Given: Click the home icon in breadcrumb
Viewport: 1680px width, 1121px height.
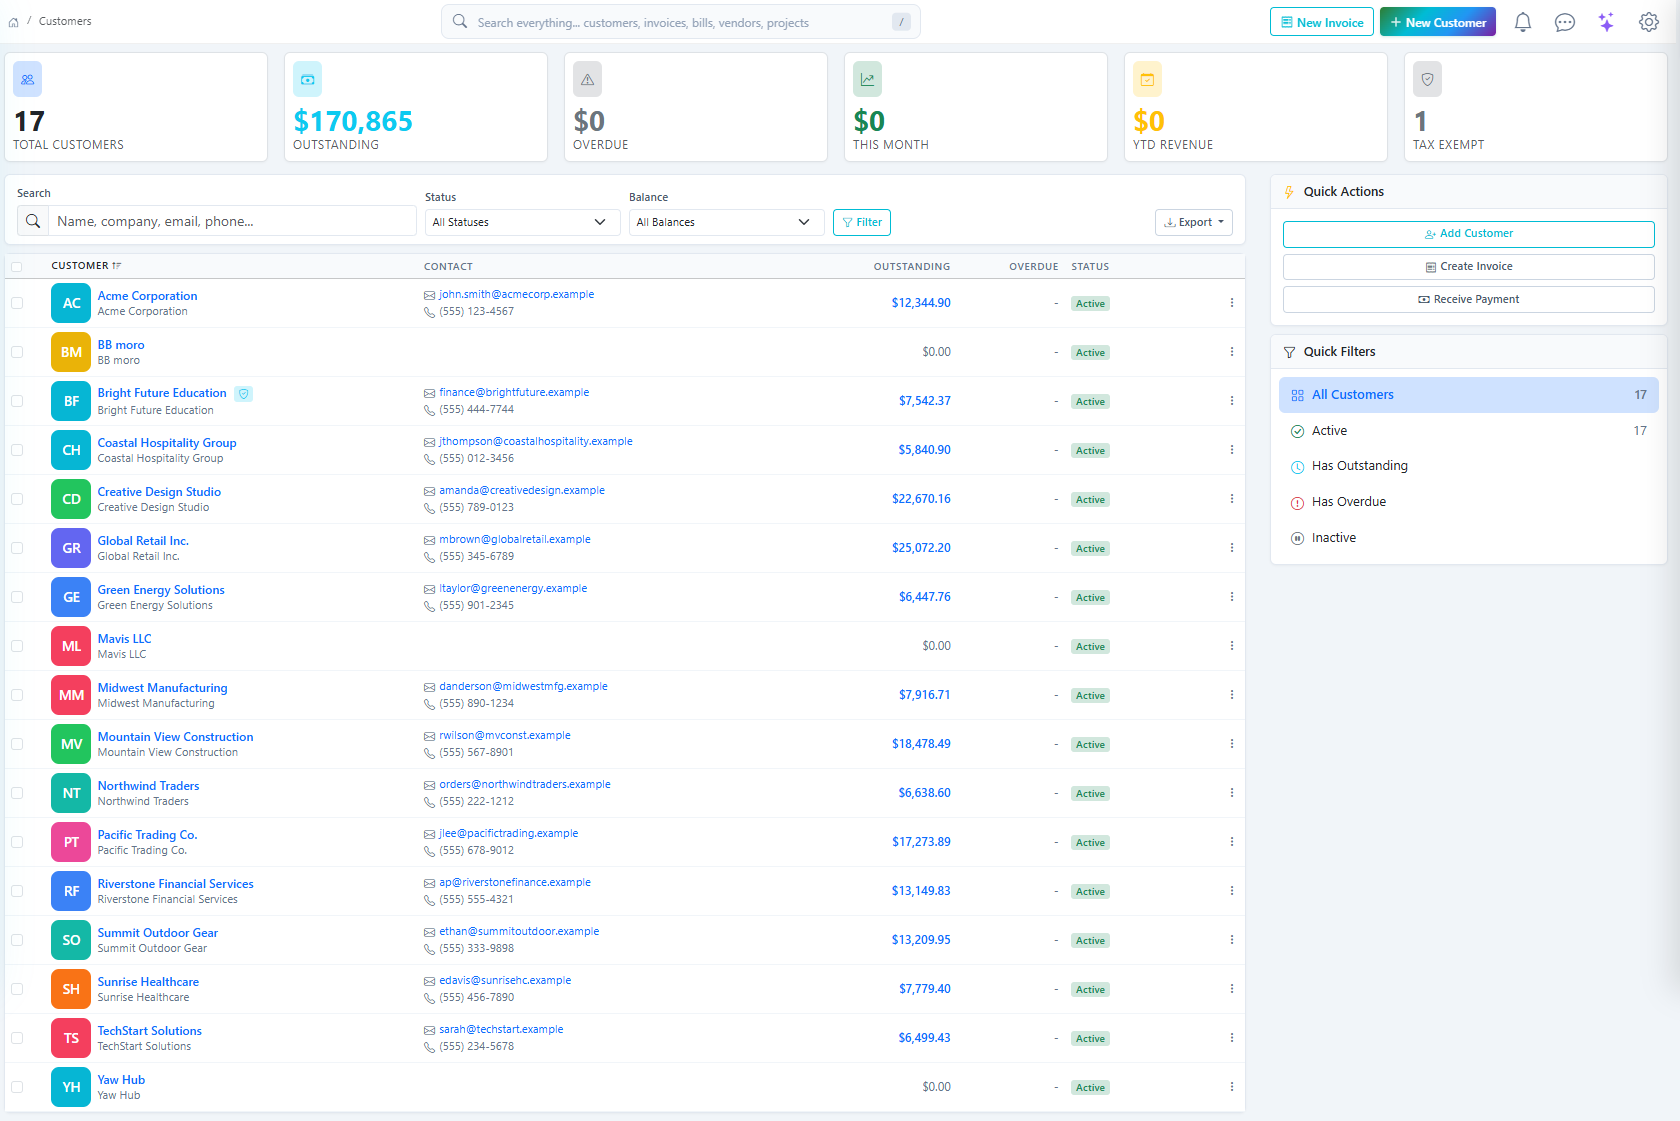Looking at the screenshot, I should 13,22.
